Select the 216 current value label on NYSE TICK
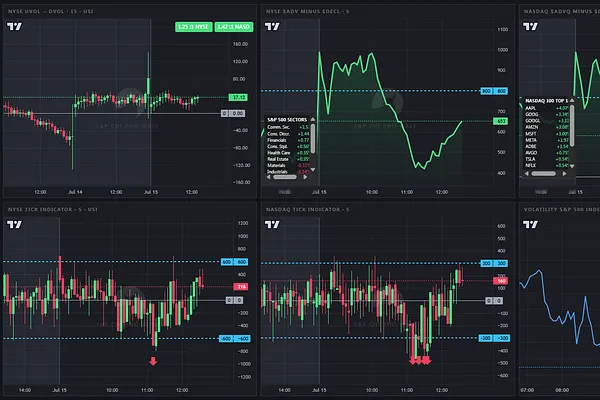Screen dimensions: 600x400 (x=241, y=287)
